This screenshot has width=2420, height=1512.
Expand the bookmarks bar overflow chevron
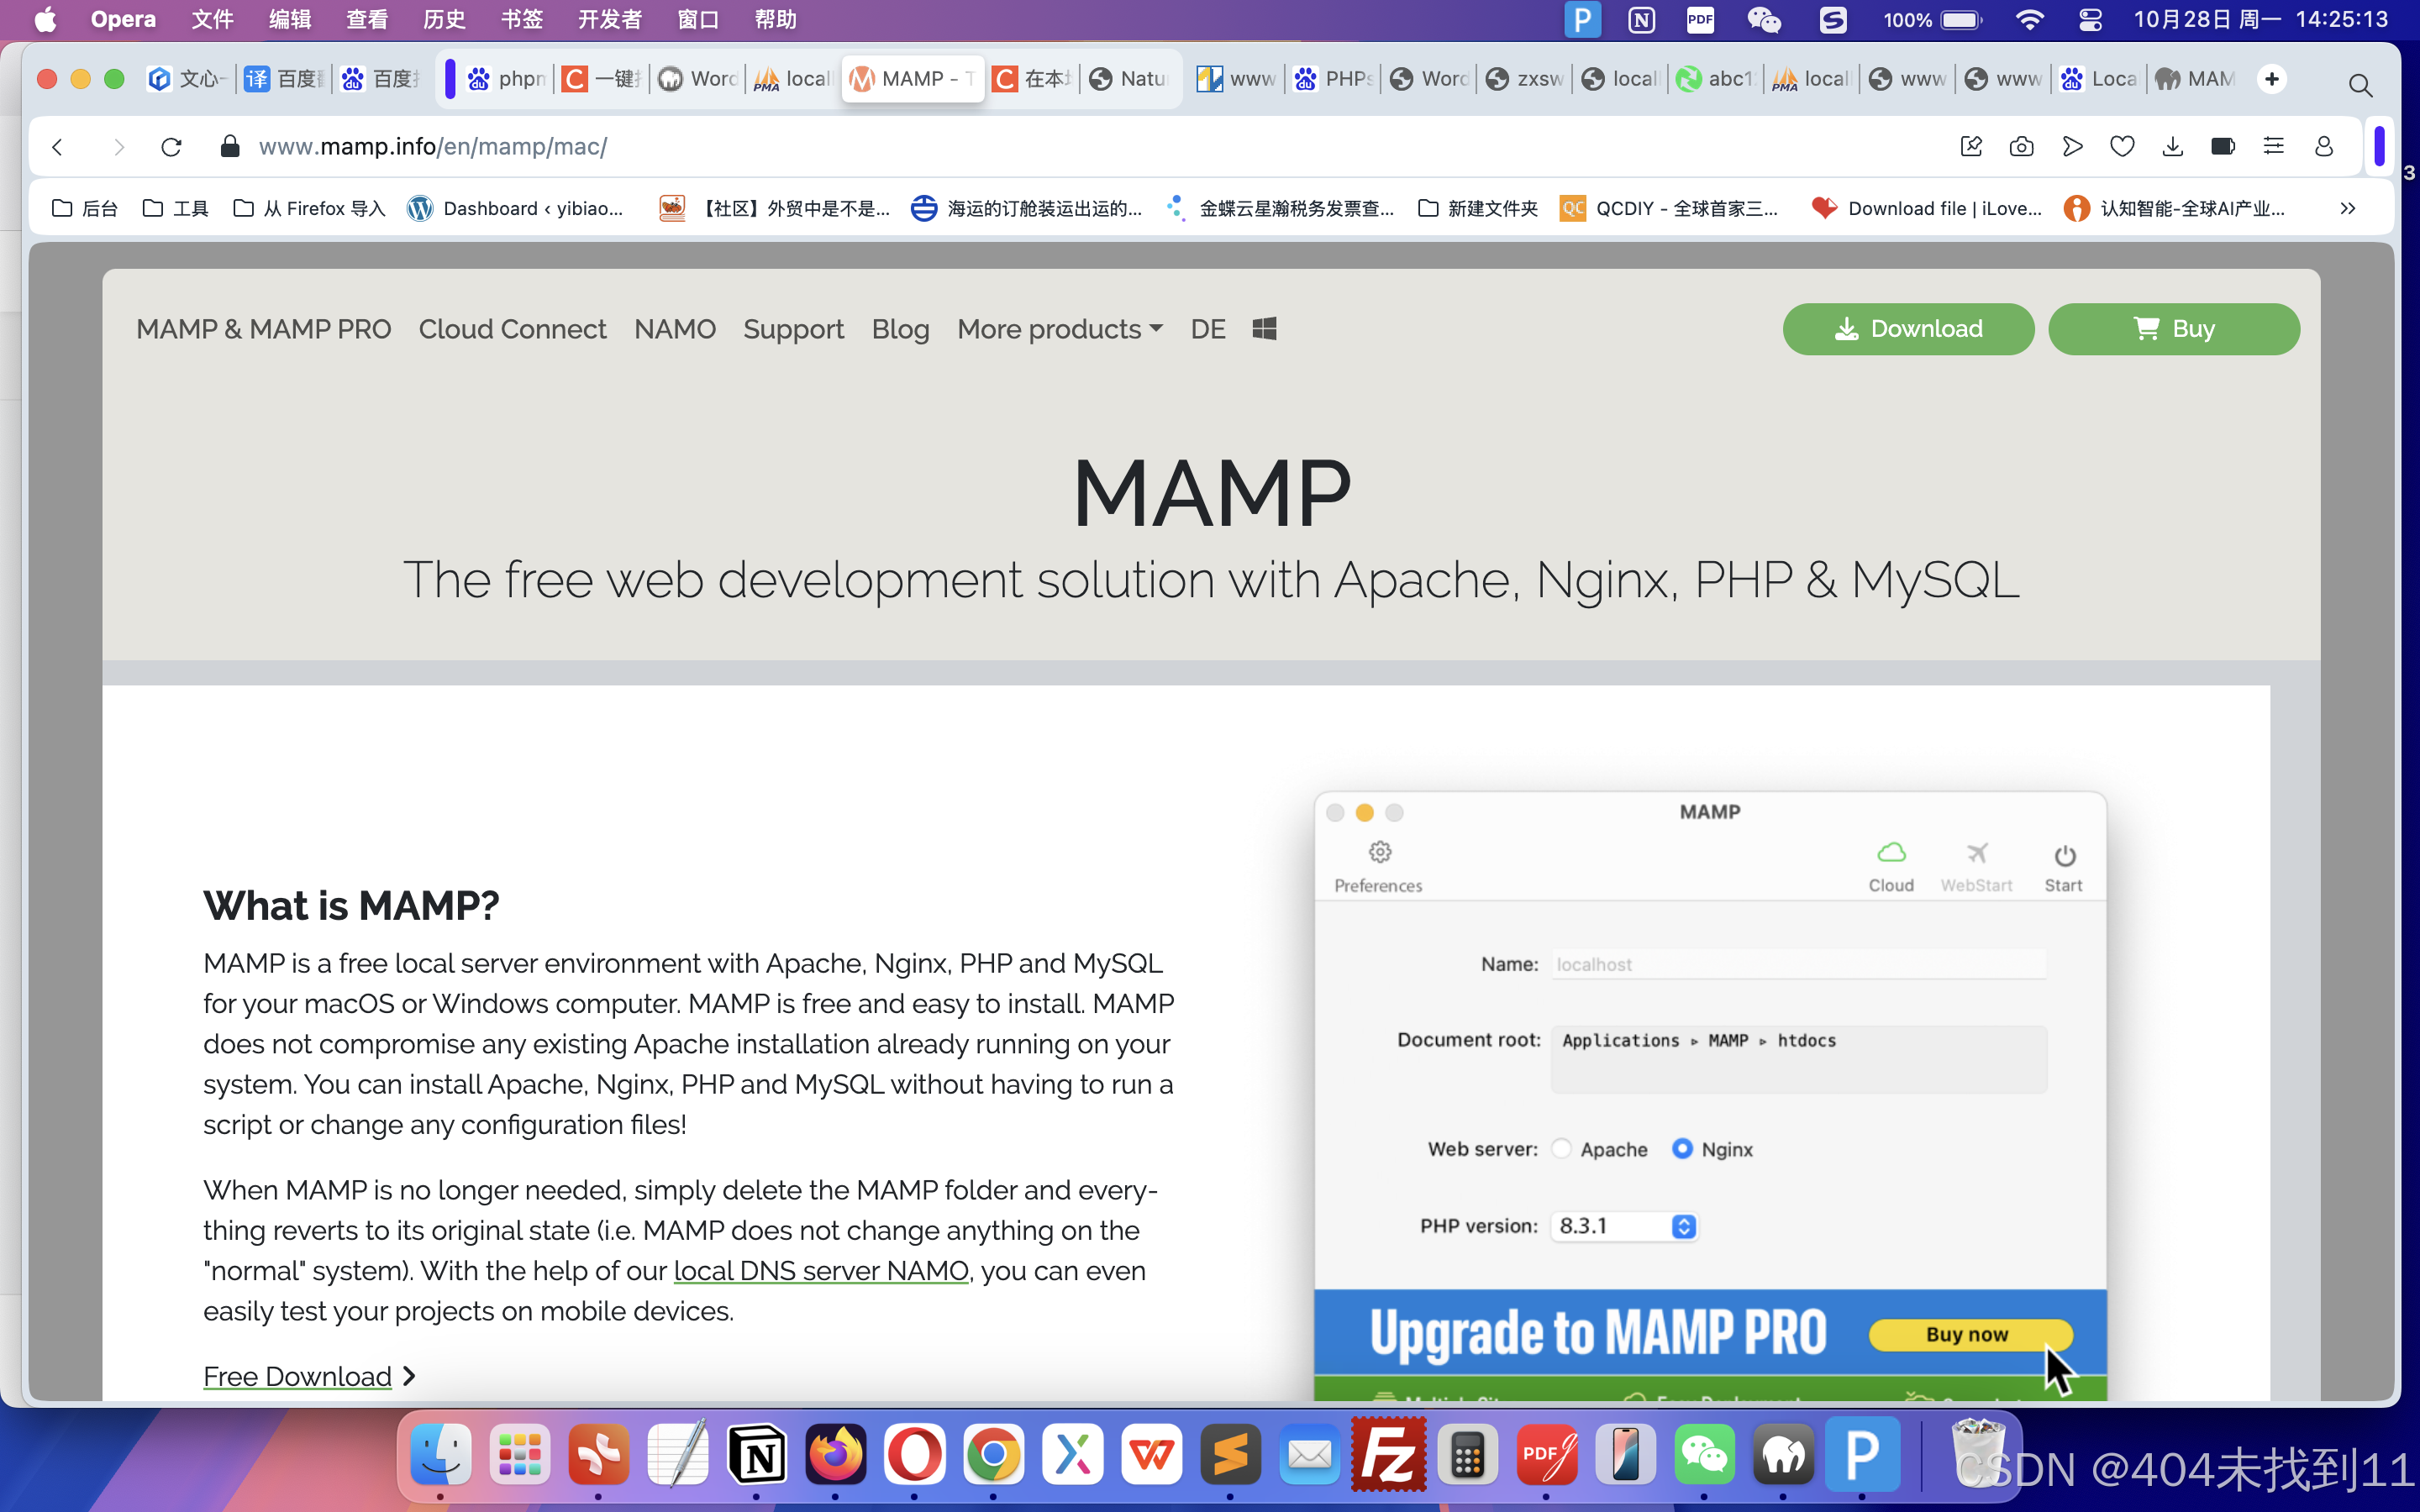click(x=2346, y=208)
